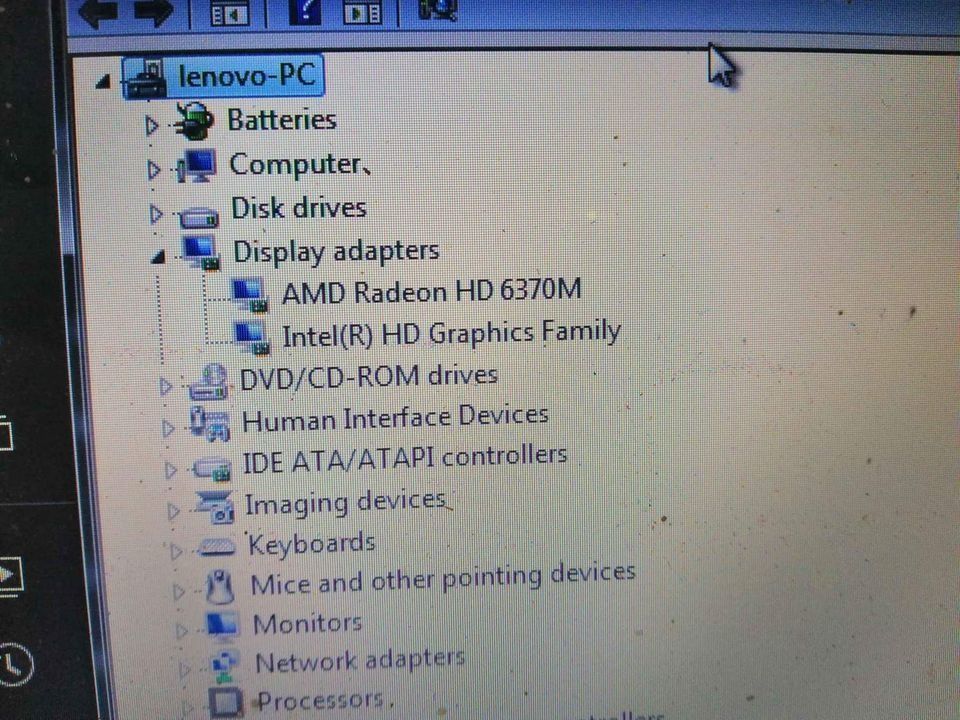Click the Monitors icon
Viewport: 960px width, 720px height.
click(222, 626)
